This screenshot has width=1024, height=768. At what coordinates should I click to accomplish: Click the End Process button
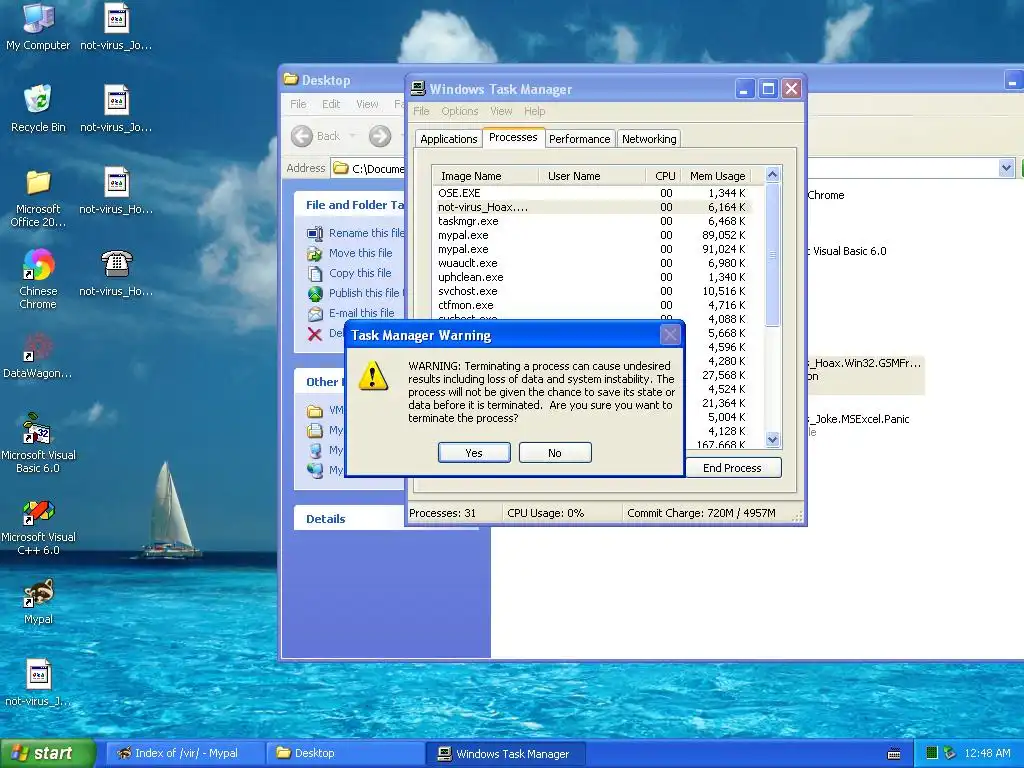[733, 468]
